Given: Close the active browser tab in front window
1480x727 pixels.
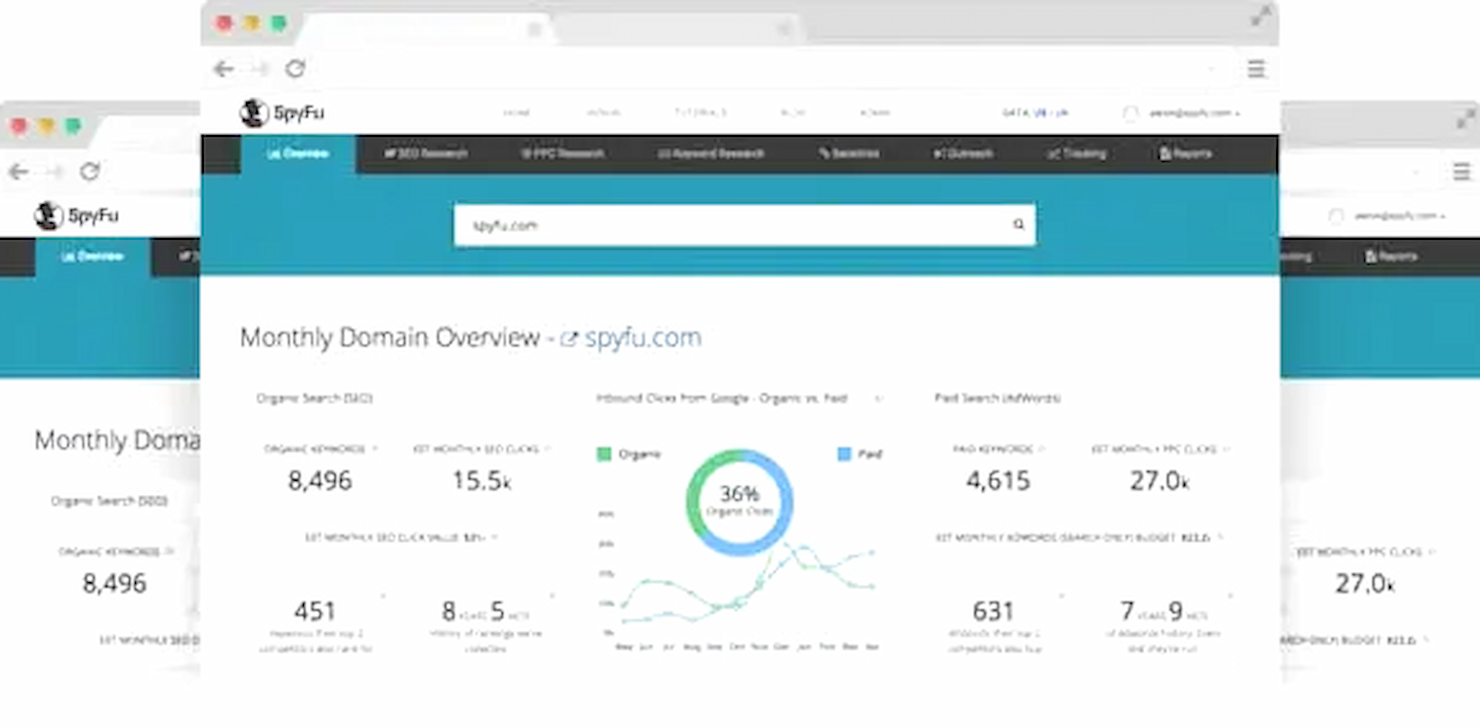Looking at the screenshot, I should 535,30.
